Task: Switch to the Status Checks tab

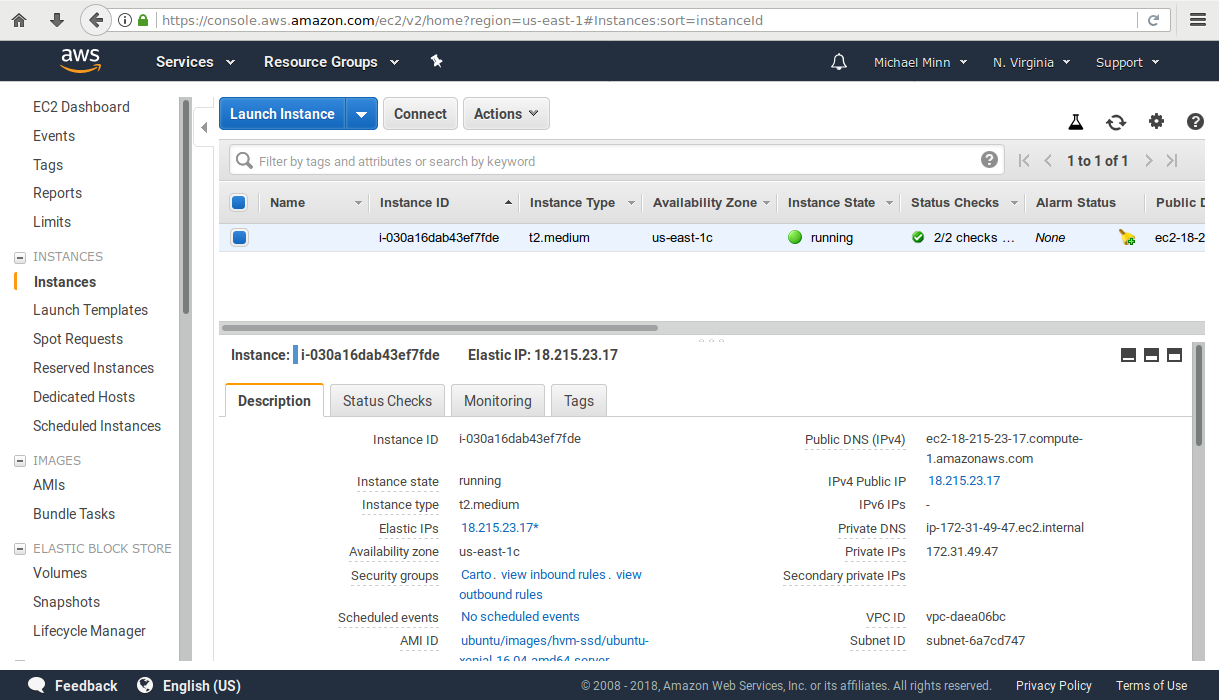Action: [387, 401]
